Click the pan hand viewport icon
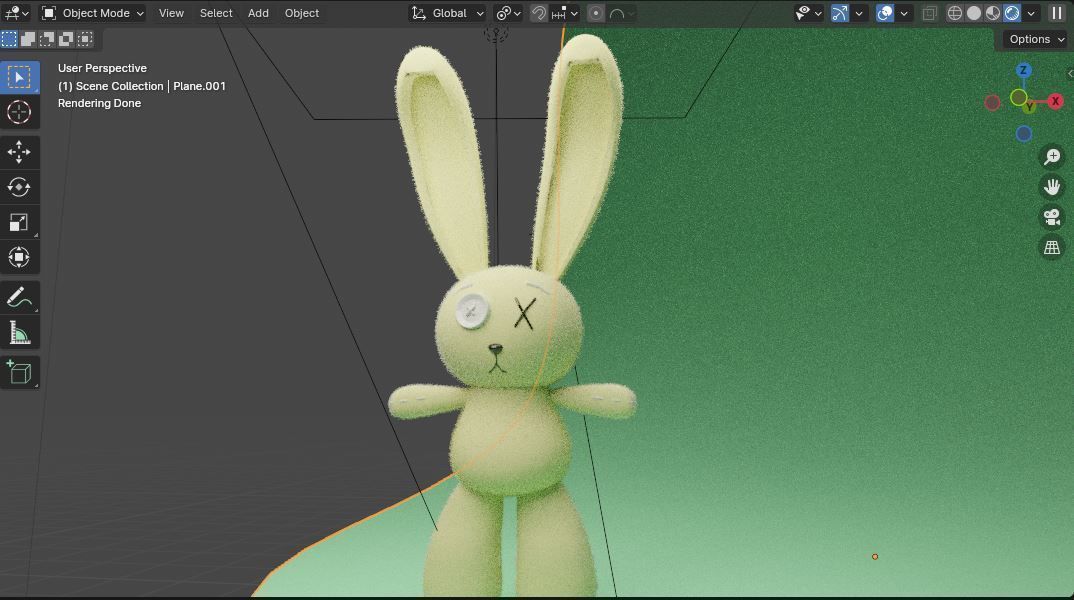The image size is (1074, 600). coord(1052,187)
